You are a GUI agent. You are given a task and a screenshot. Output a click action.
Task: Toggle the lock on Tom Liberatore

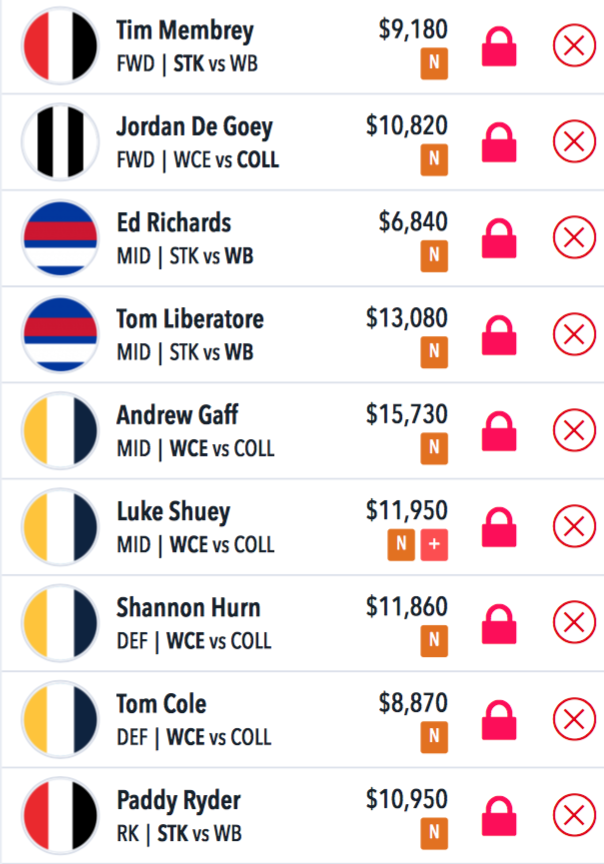coord(499,335)
